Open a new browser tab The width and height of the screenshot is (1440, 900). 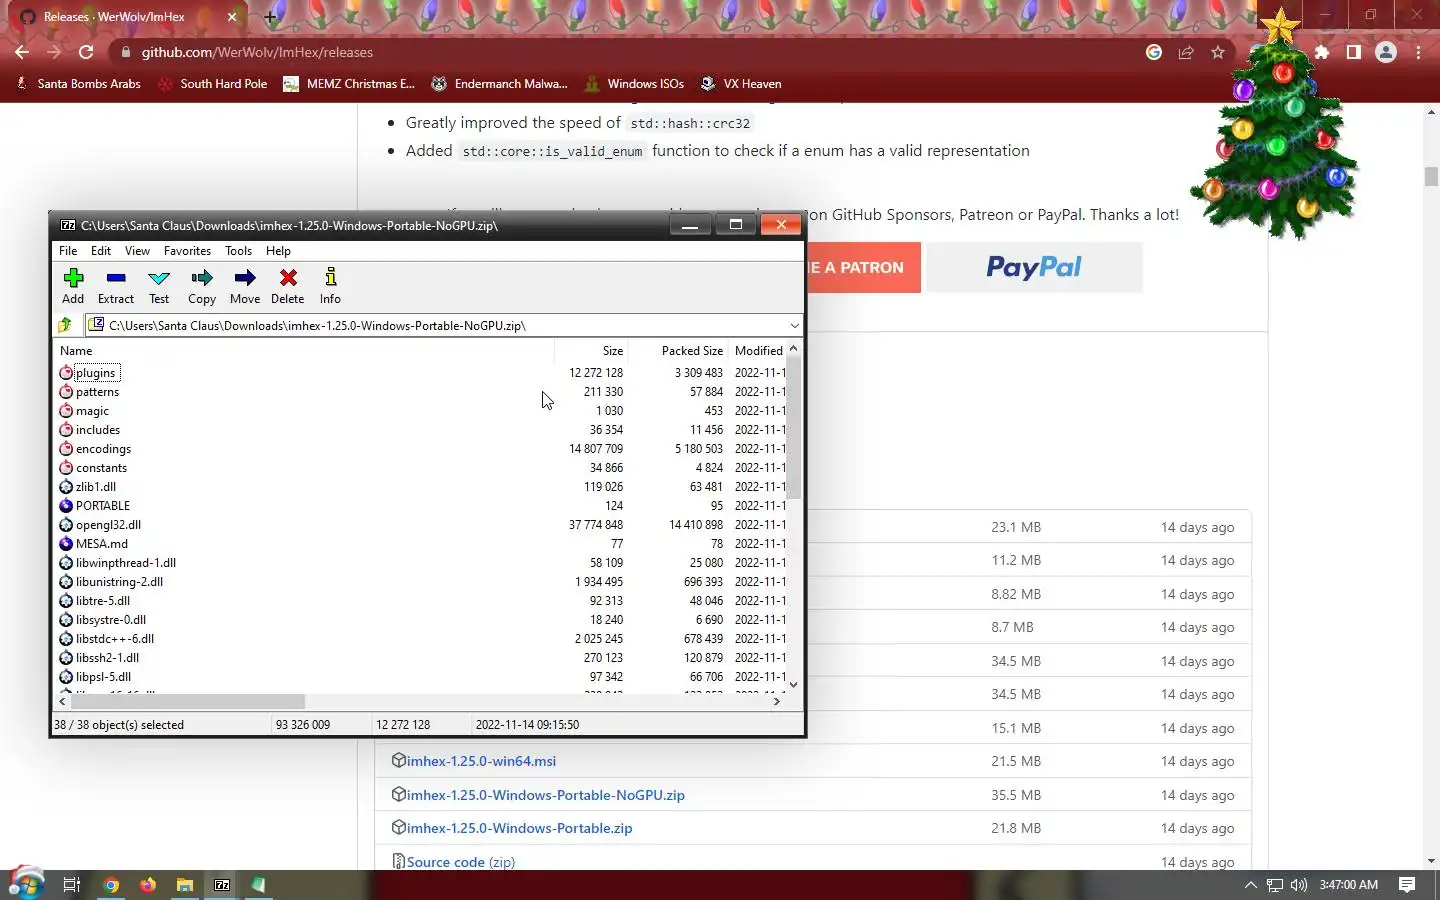270,17
